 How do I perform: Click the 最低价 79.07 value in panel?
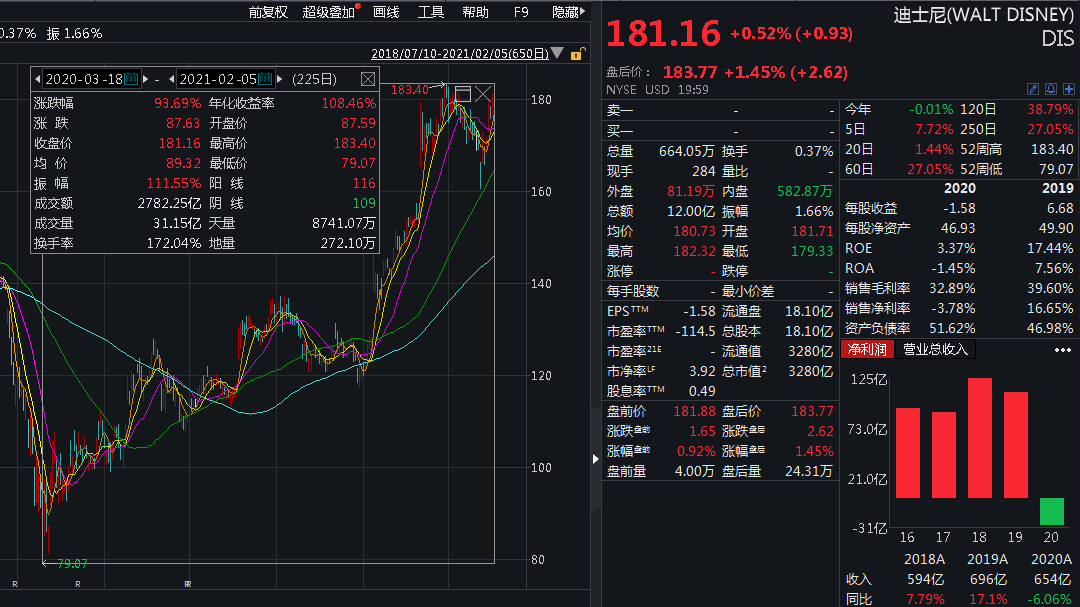point(358,163)
